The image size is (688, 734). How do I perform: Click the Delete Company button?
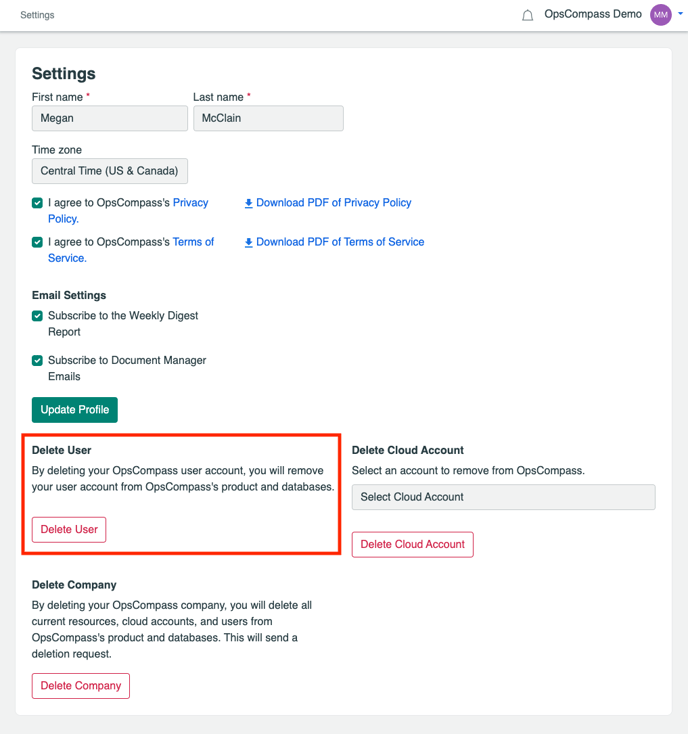tap(81, 686)
